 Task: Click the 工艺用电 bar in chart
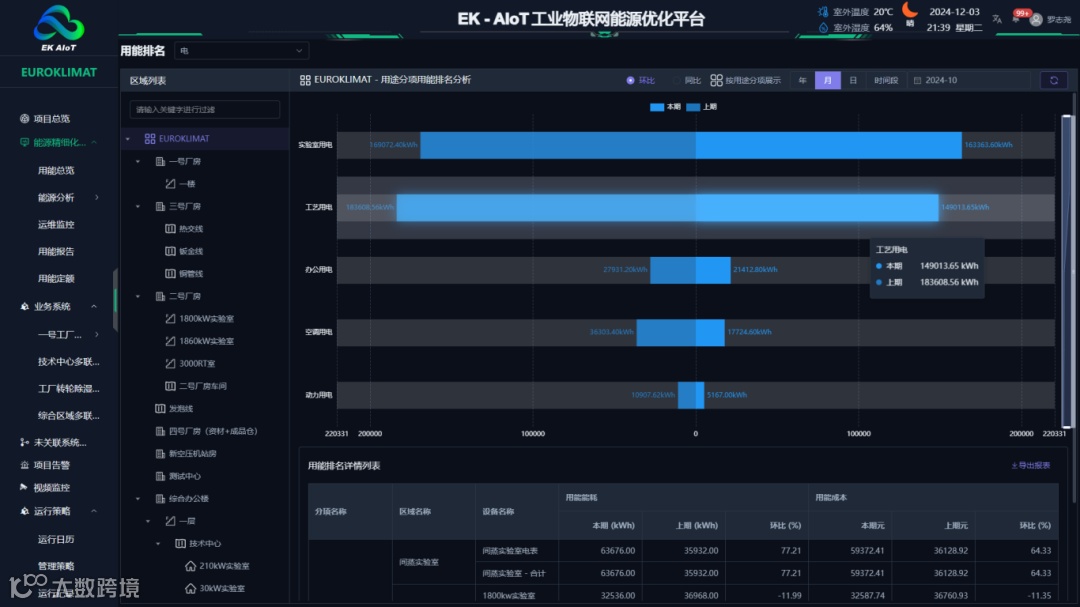[x=667, y=207]
